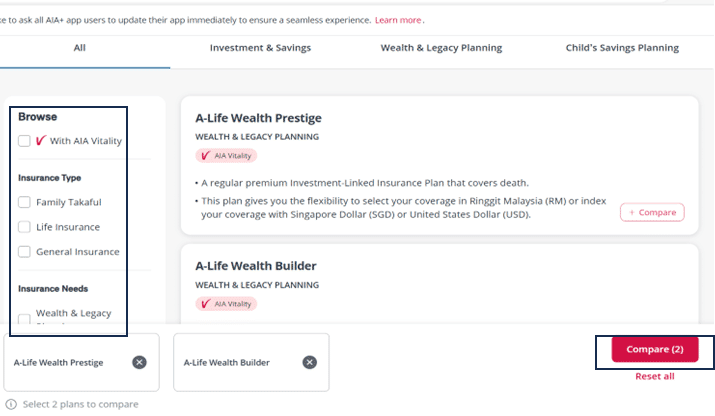The width and height of the screenshot is (715, 416).
Task: Remove A-Life Wealth Builder from comparison tray
Action: [x=310, y=362]
